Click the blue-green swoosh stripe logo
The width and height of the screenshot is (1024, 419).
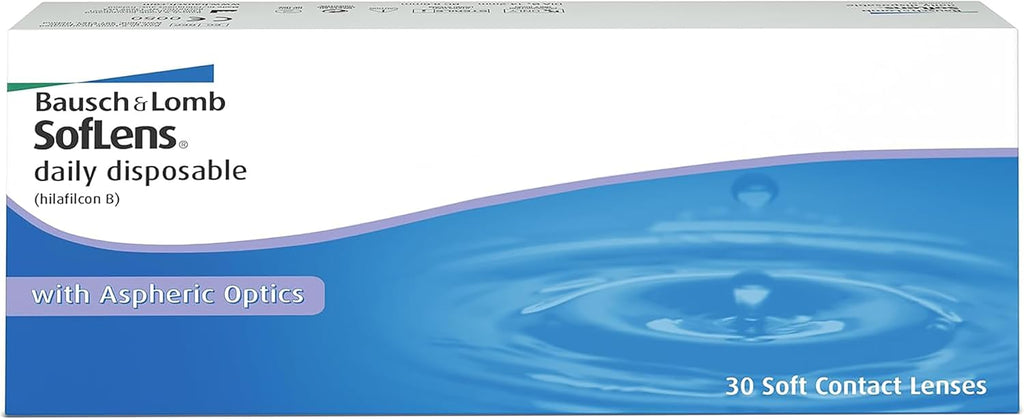click(x=110, y=78)
